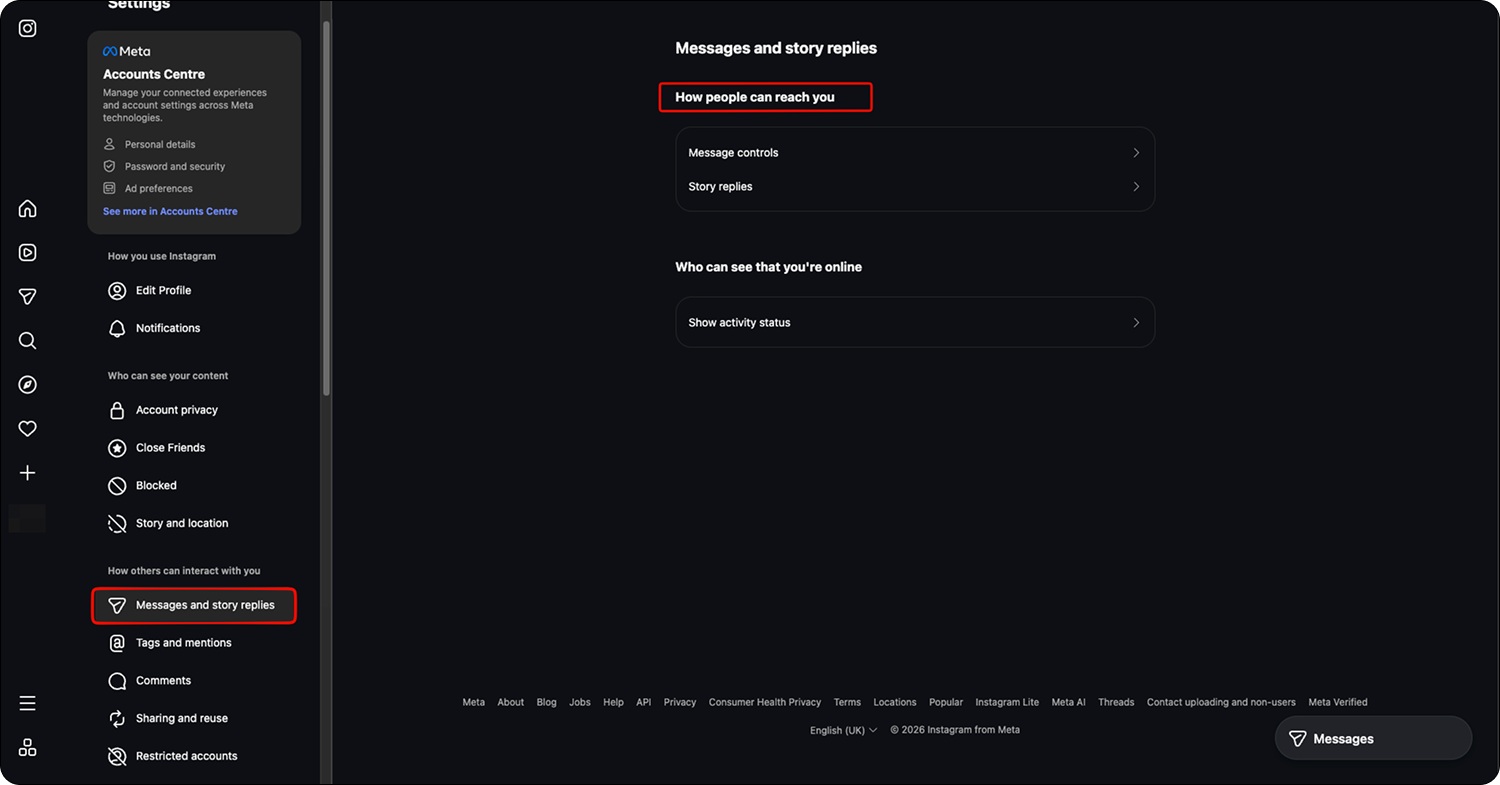This screenshot has width=1500, height=785.
Task: Open direct messages paper-plane icon in rail
Action: click(x=28, y=297)
